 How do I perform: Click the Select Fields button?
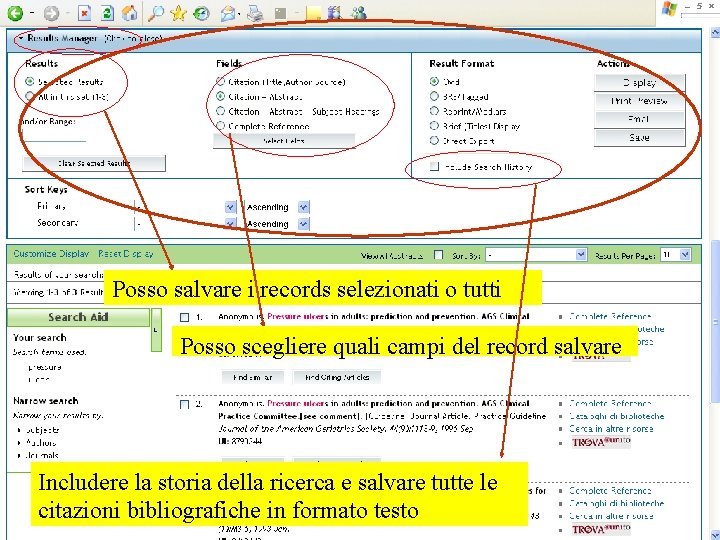tap(284, 141)
